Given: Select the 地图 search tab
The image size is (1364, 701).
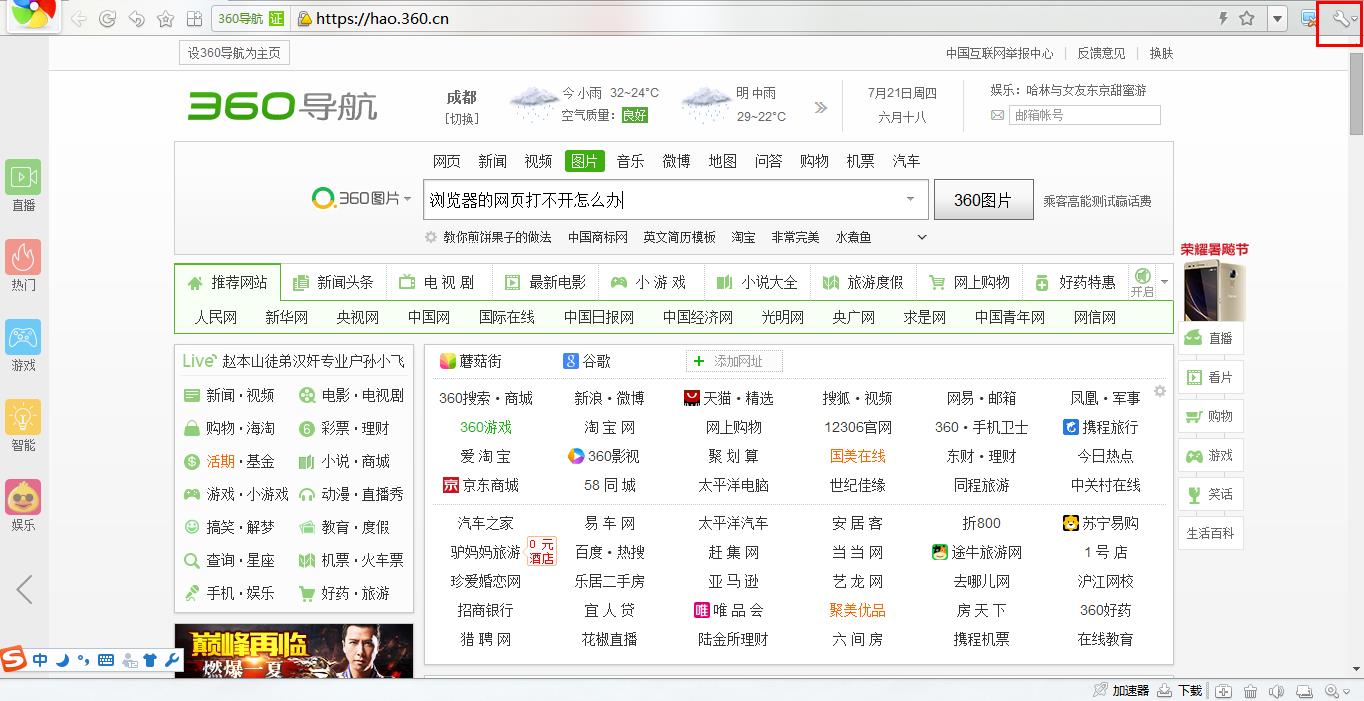Looking at the screenshot, I should pyautogui.click(x=722, y=161).
